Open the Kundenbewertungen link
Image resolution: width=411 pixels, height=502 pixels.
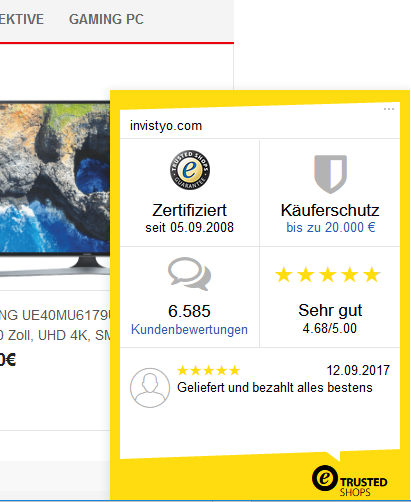pos(189,329)
